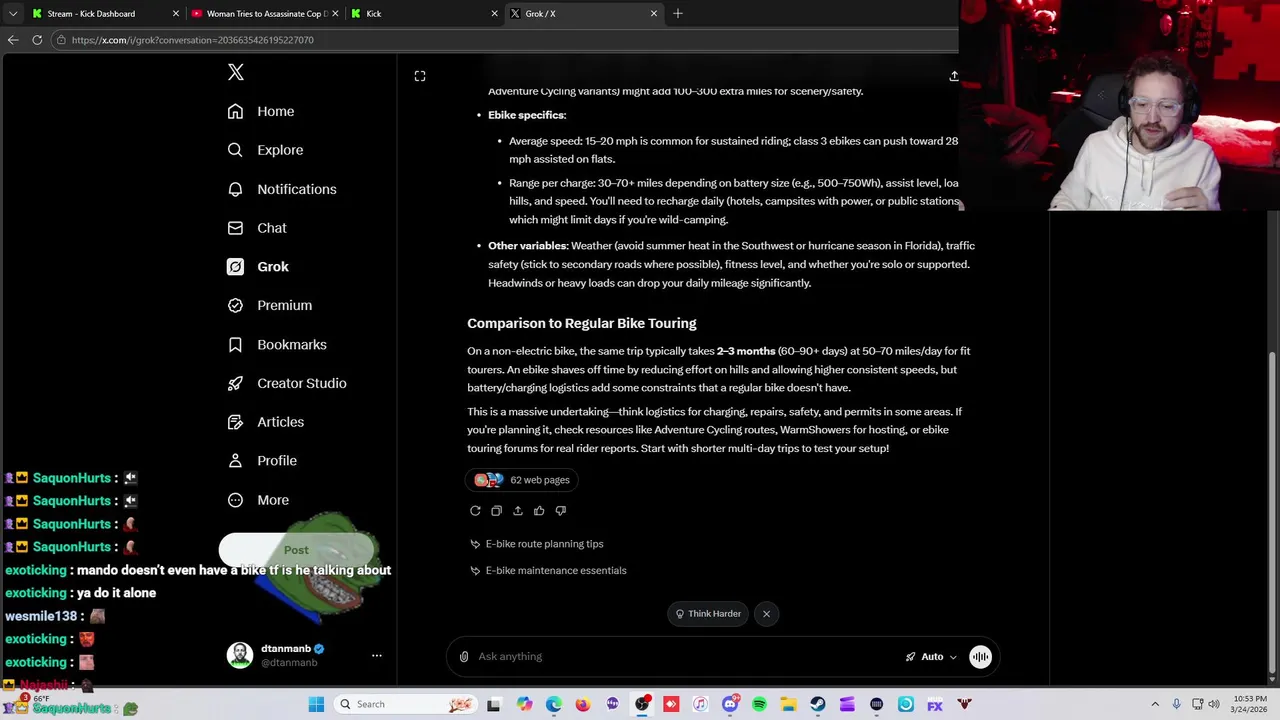
Task: Click the Think Harder button
Action: (708, 614)
